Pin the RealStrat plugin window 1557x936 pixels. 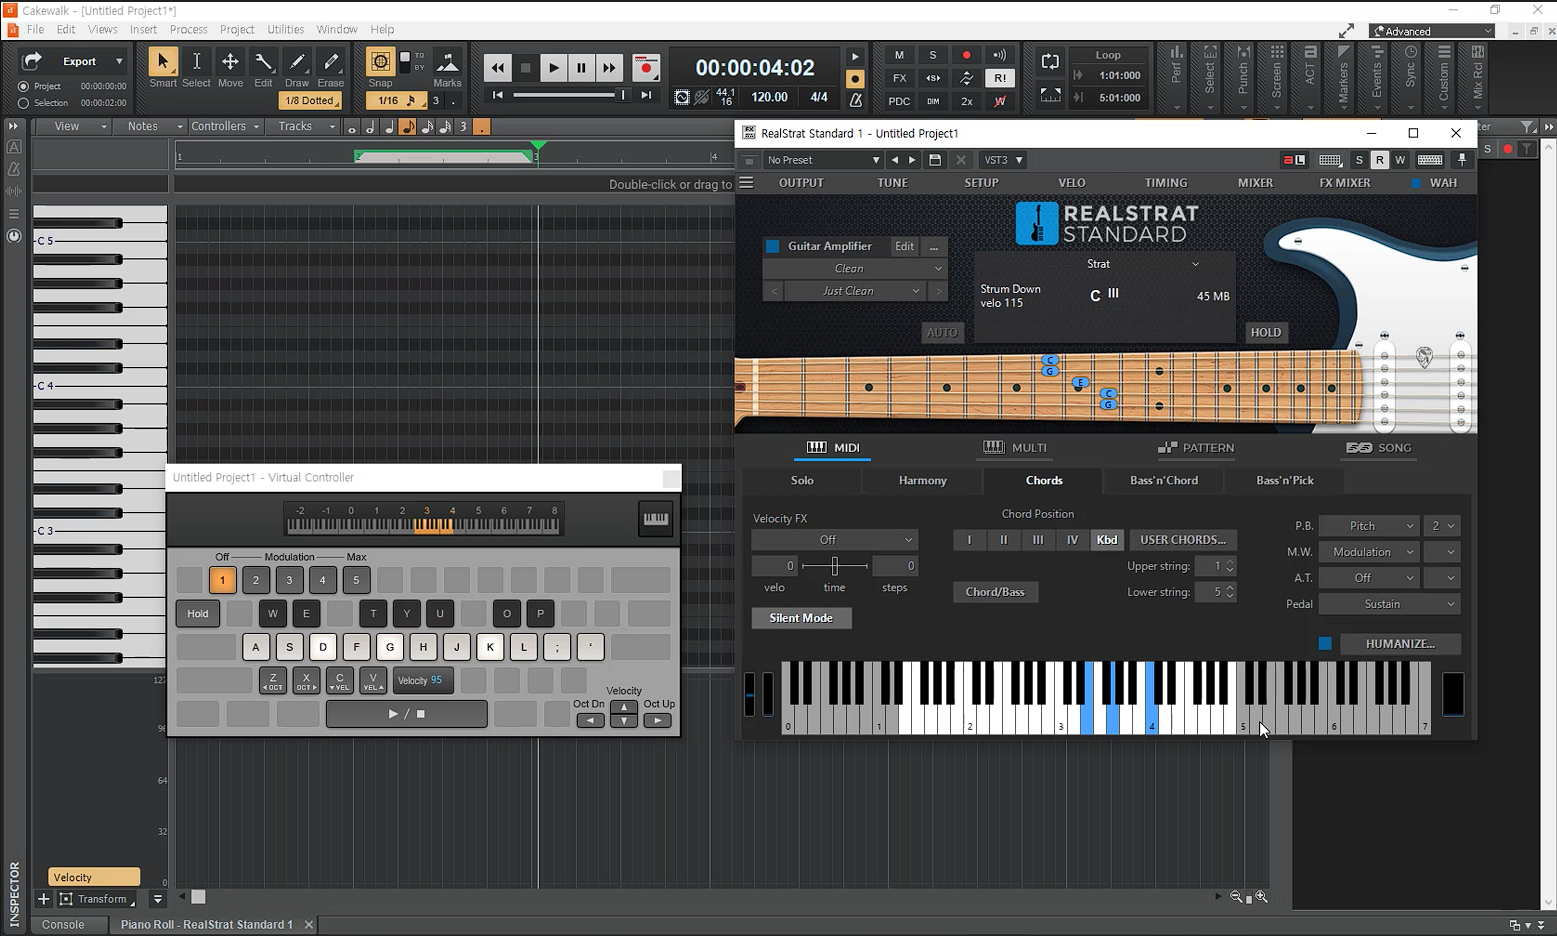[1462, 160]
